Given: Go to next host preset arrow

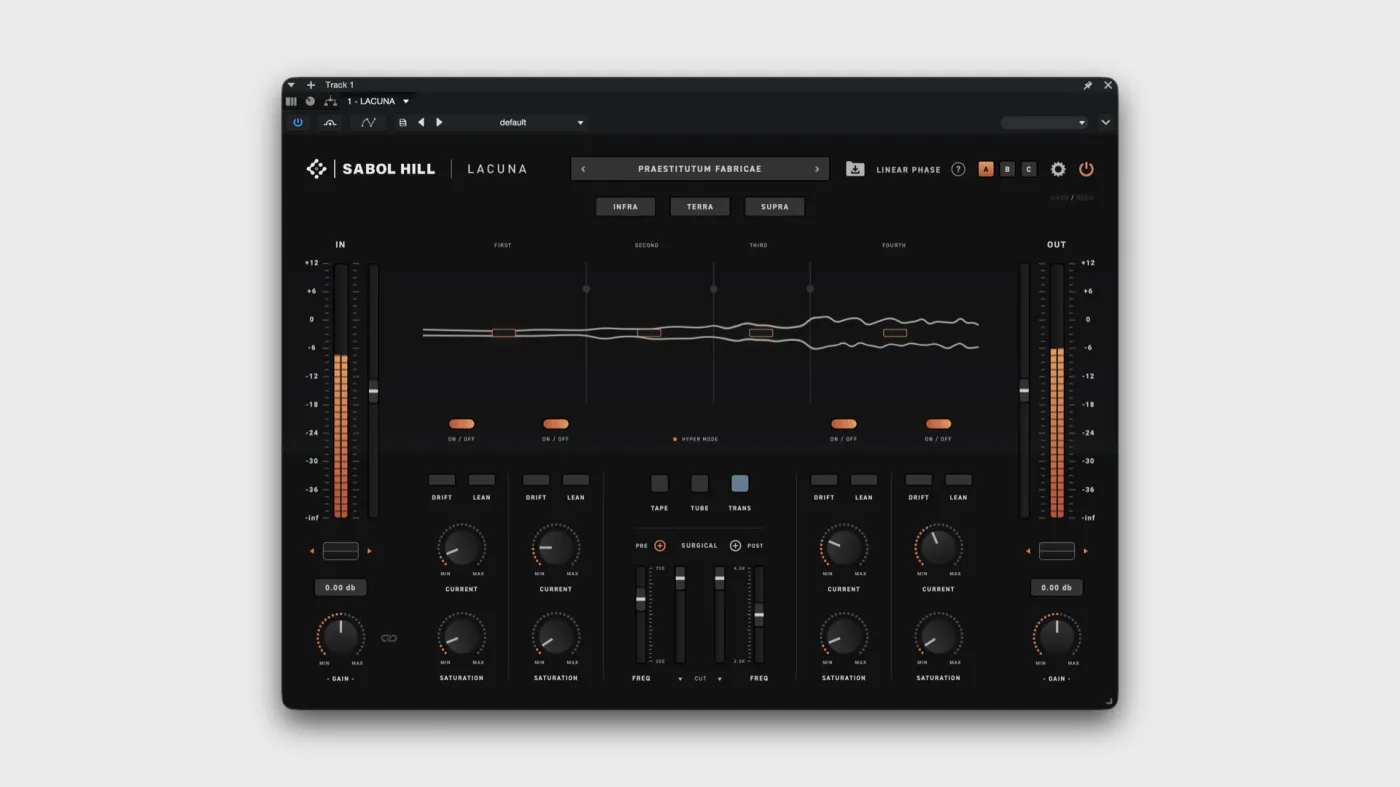Looking at the screenshot, I should click(x=439, y=123).
